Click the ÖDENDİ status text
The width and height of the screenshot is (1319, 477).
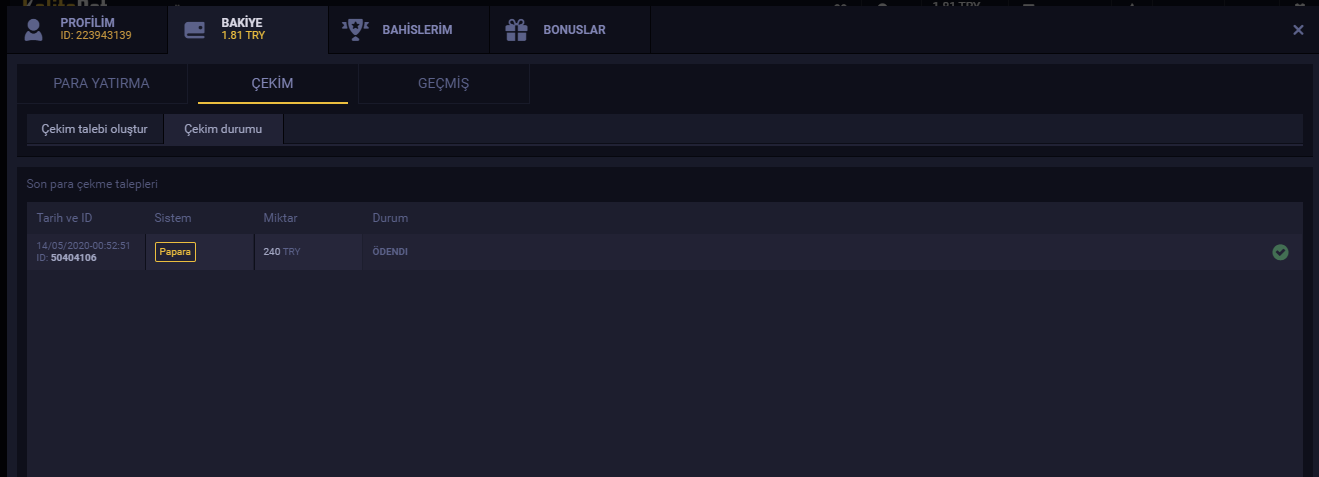(x=390, y=252)
